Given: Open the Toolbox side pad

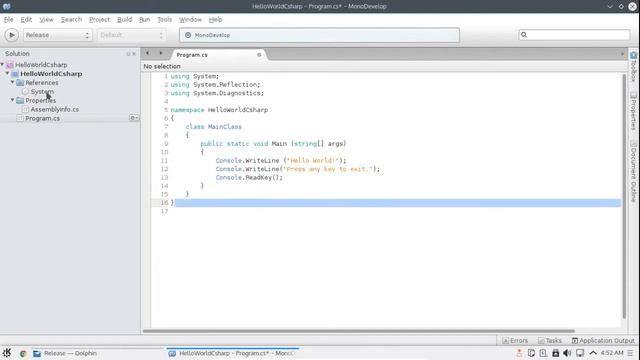Looking at the screenshot, I should pos(633,66).
